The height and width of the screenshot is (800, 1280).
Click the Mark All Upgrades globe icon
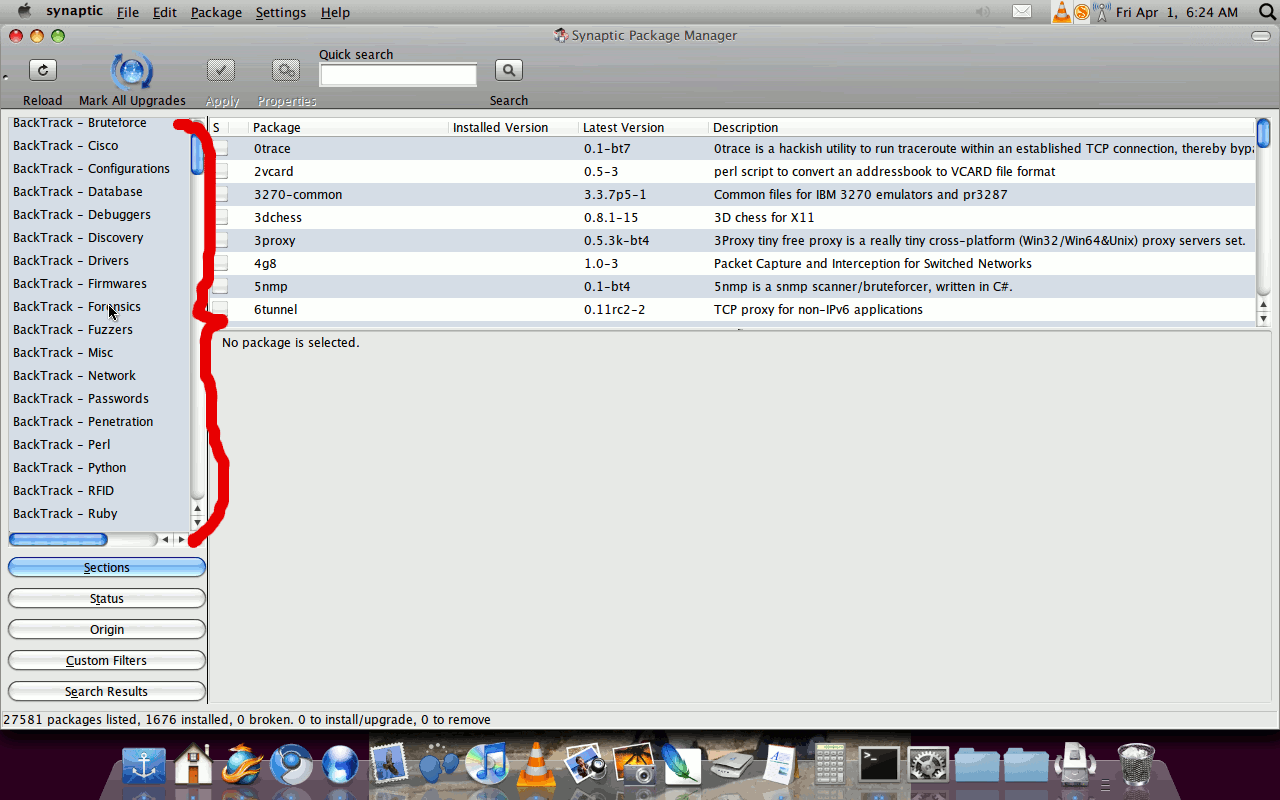(x=132, y=72)
